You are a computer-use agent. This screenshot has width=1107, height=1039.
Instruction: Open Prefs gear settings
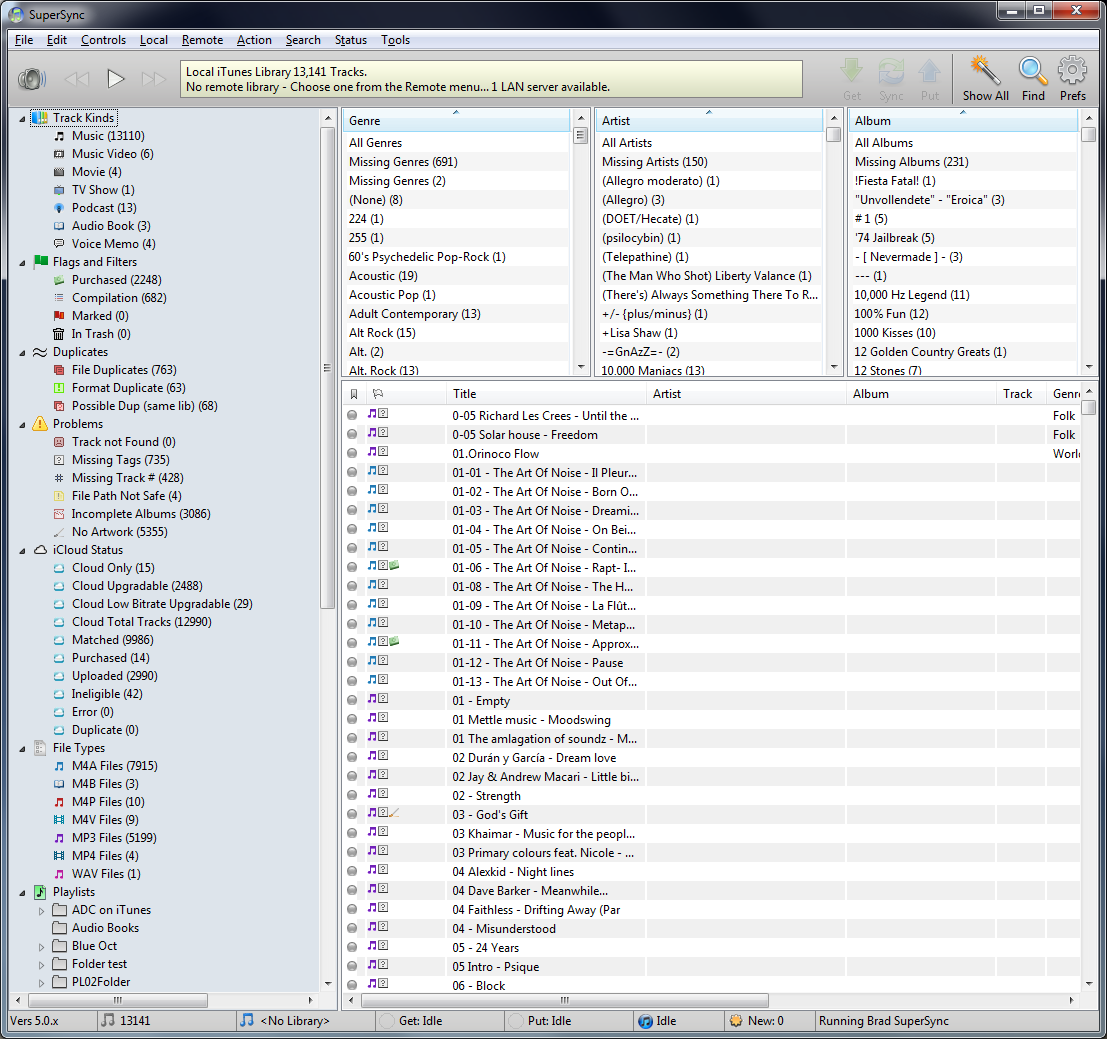click(1072, 72)
